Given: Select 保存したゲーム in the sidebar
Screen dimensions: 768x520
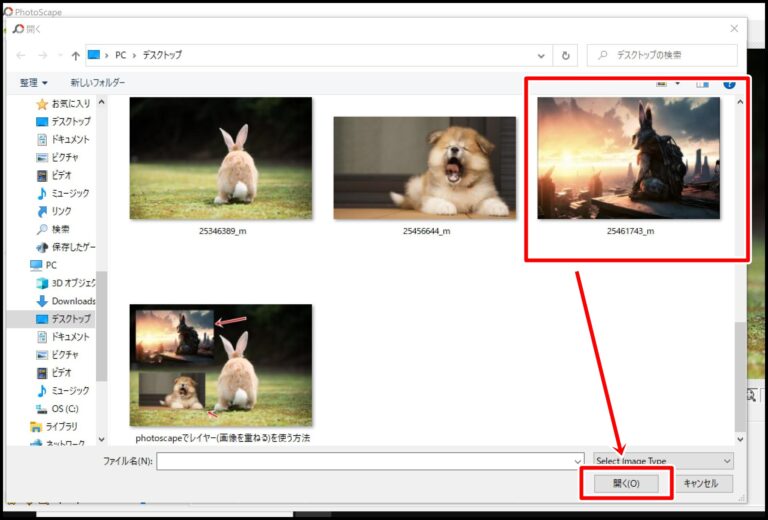Looking at the screenshot, I should [66, 247].
